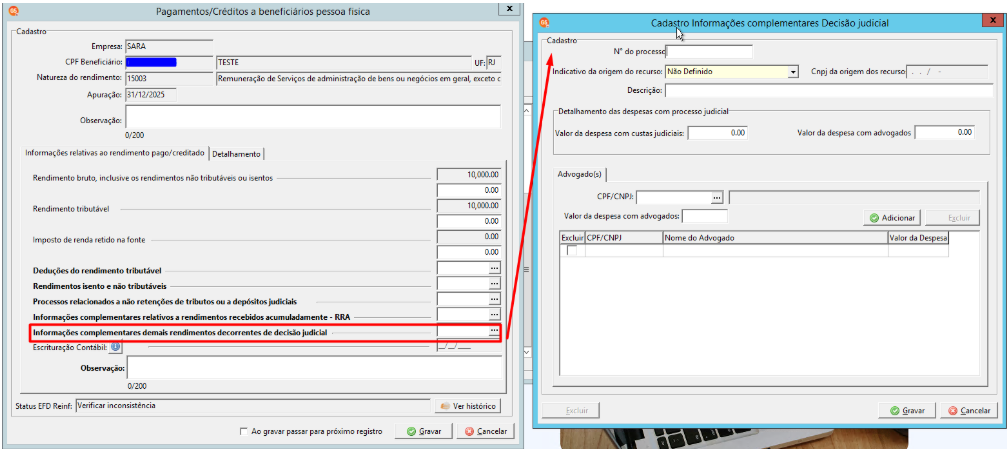Open CPF/CNPJ lookup ellipsis for advogado

click(717, 198)
